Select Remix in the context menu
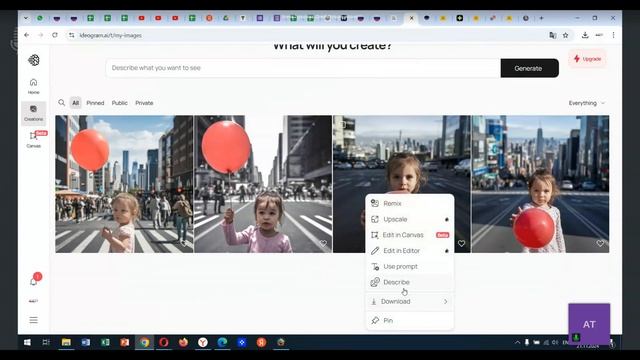This screenshot has width=640, height=360. [410, 203]
